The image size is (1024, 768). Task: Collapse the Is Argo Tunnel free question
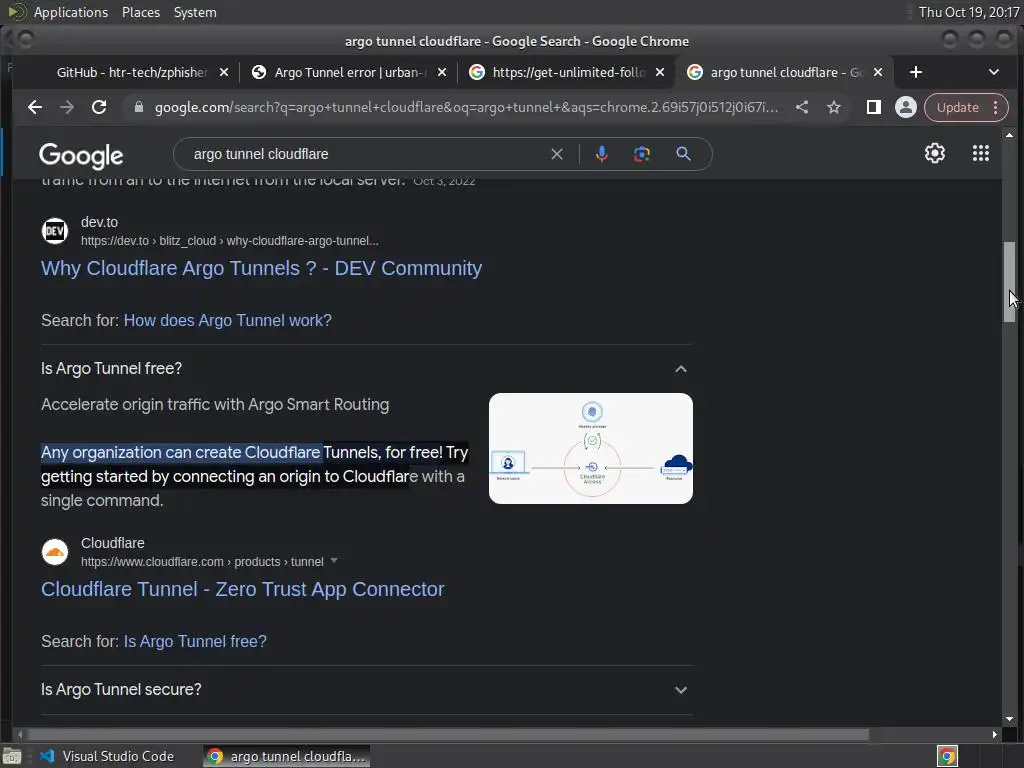tap(680, 369)
